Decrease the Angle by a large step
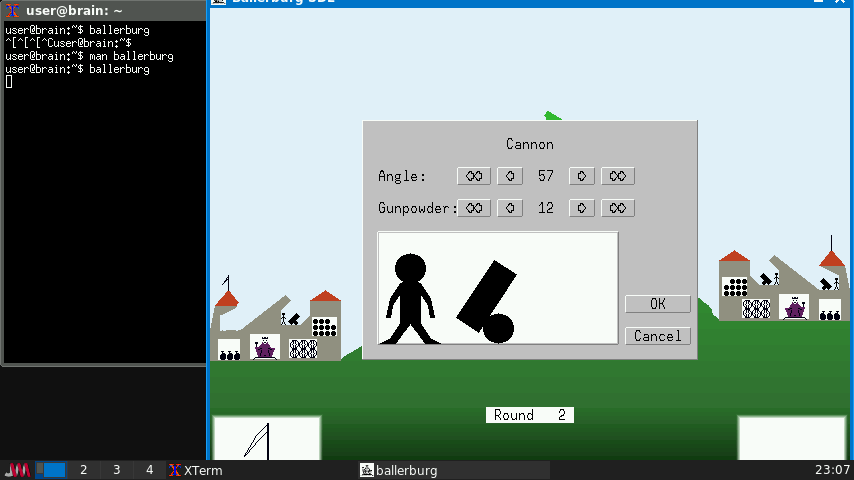This screenshot has height=480, width=854. pyautogui.click(x=474, y=176)
